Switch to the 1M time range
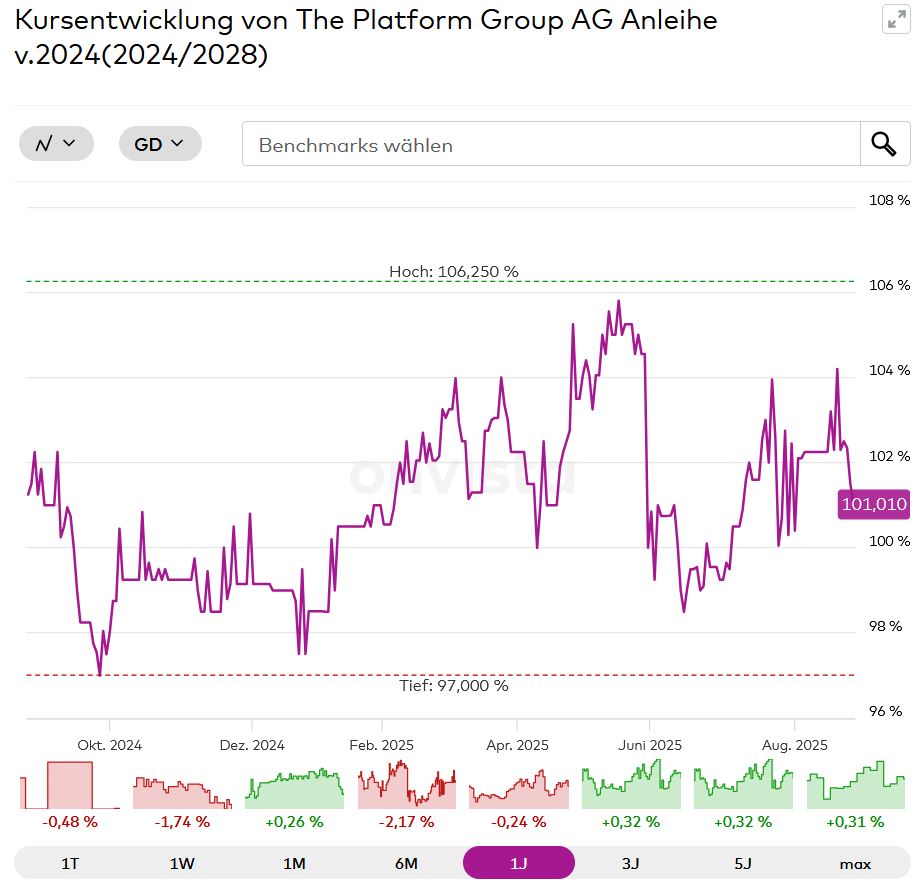 pyautogui.click(x=294, y=863)
